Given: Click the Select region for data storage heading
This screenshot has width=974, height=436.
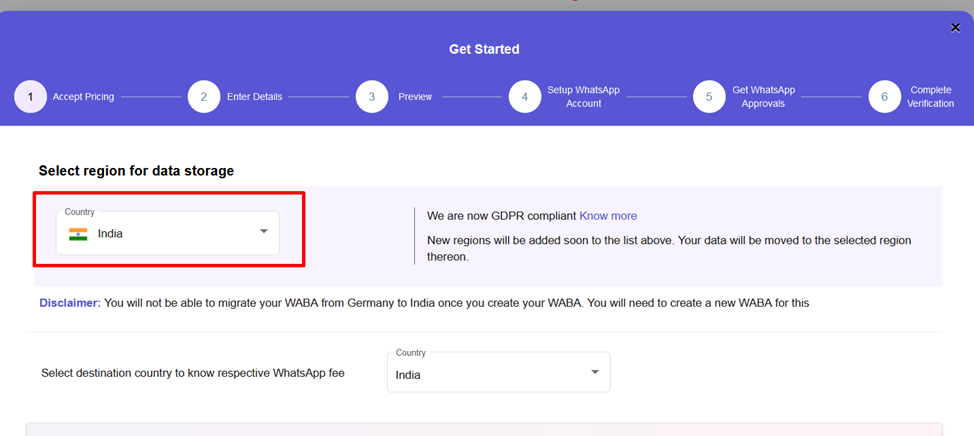Looking at the screenshot, I should pos(136,171).
